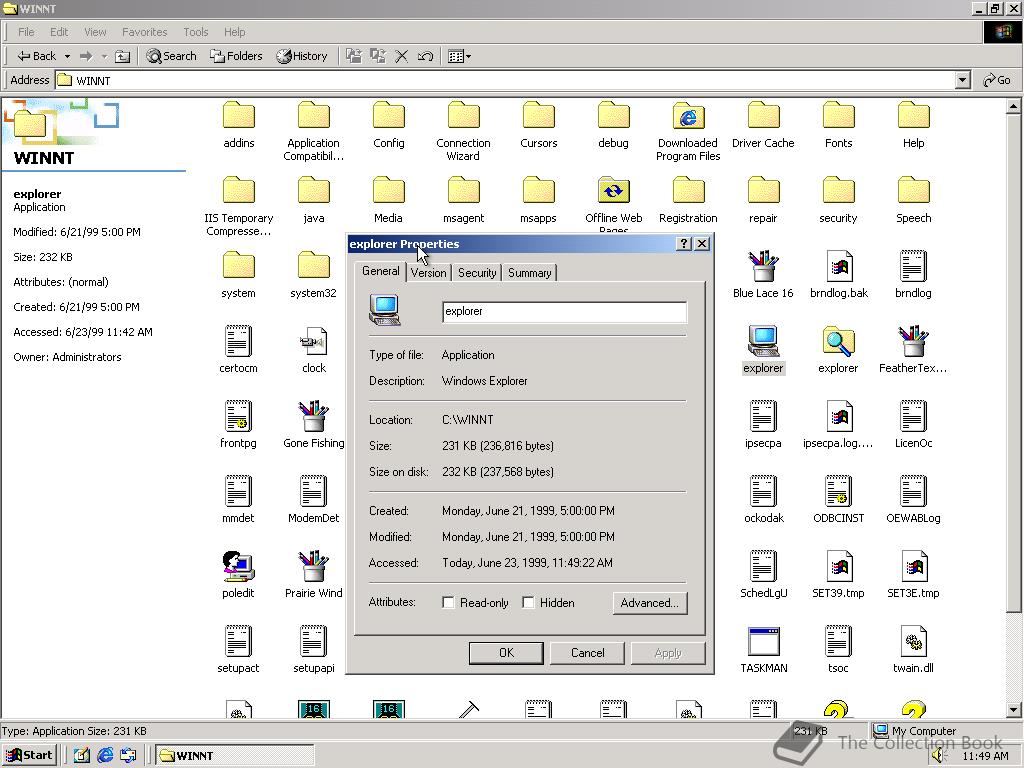Check the Hidden attribute checkbox
This screenshot has width=1024, height=768.
click(528, 603)
